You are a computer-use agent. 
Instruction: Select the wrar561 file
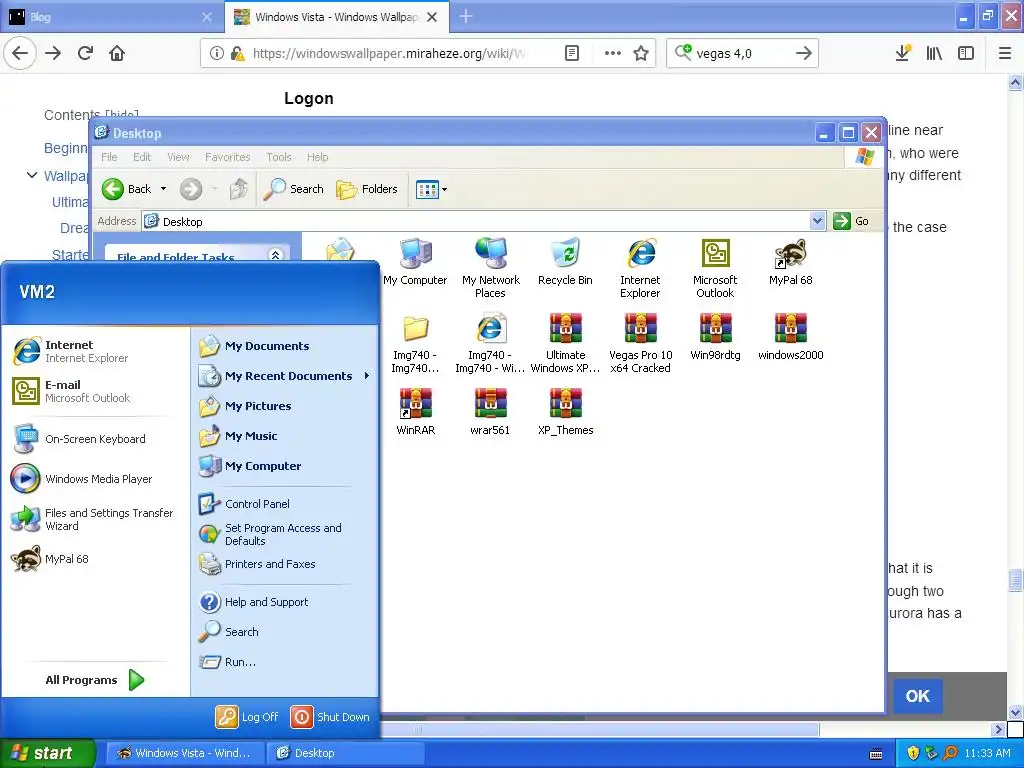pos(490,412)
